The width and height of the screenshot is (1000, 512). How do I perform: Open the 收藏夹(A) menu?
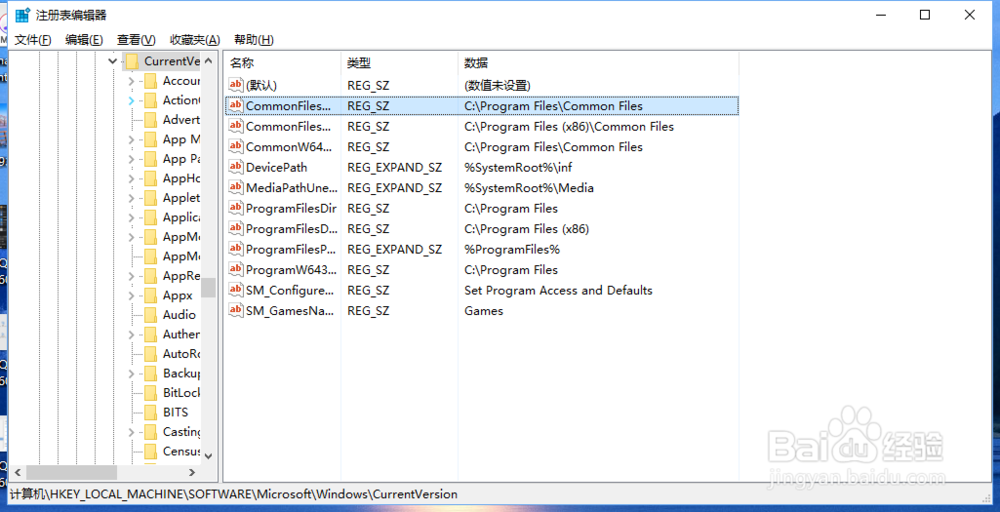[x=195, y=40]
